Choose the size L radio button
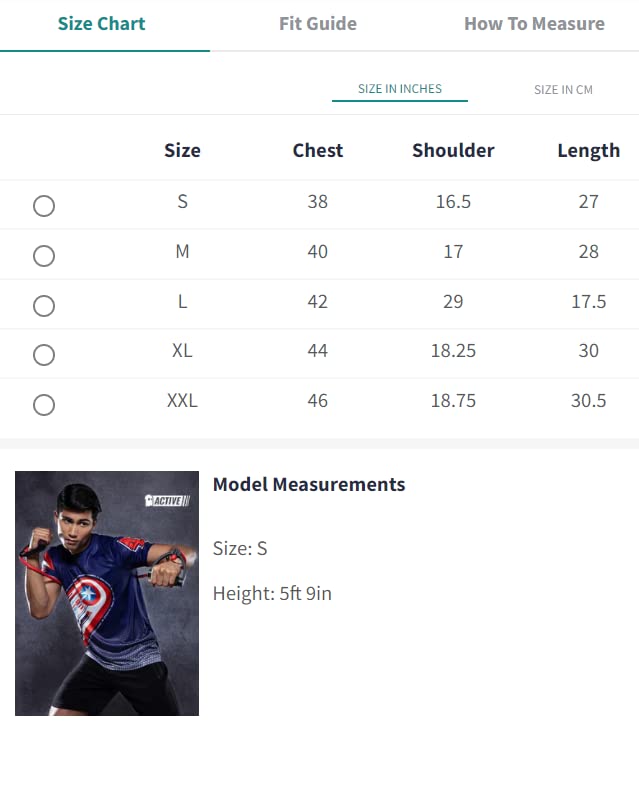Image resolution: width=639 pixels, height=786 pixels. click(x=44, y=306)
